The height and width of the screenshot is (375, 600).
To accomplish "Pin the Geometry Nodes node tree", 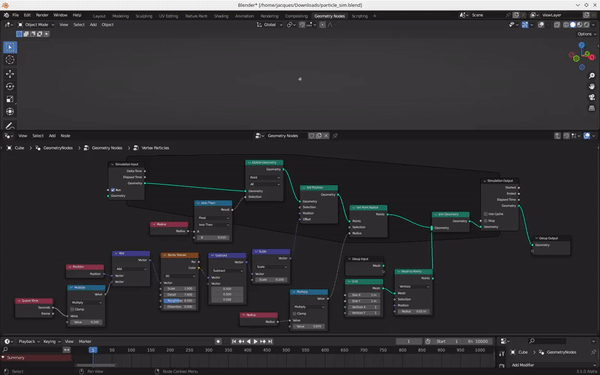I will pyautogui.click(x=335, y=135).
